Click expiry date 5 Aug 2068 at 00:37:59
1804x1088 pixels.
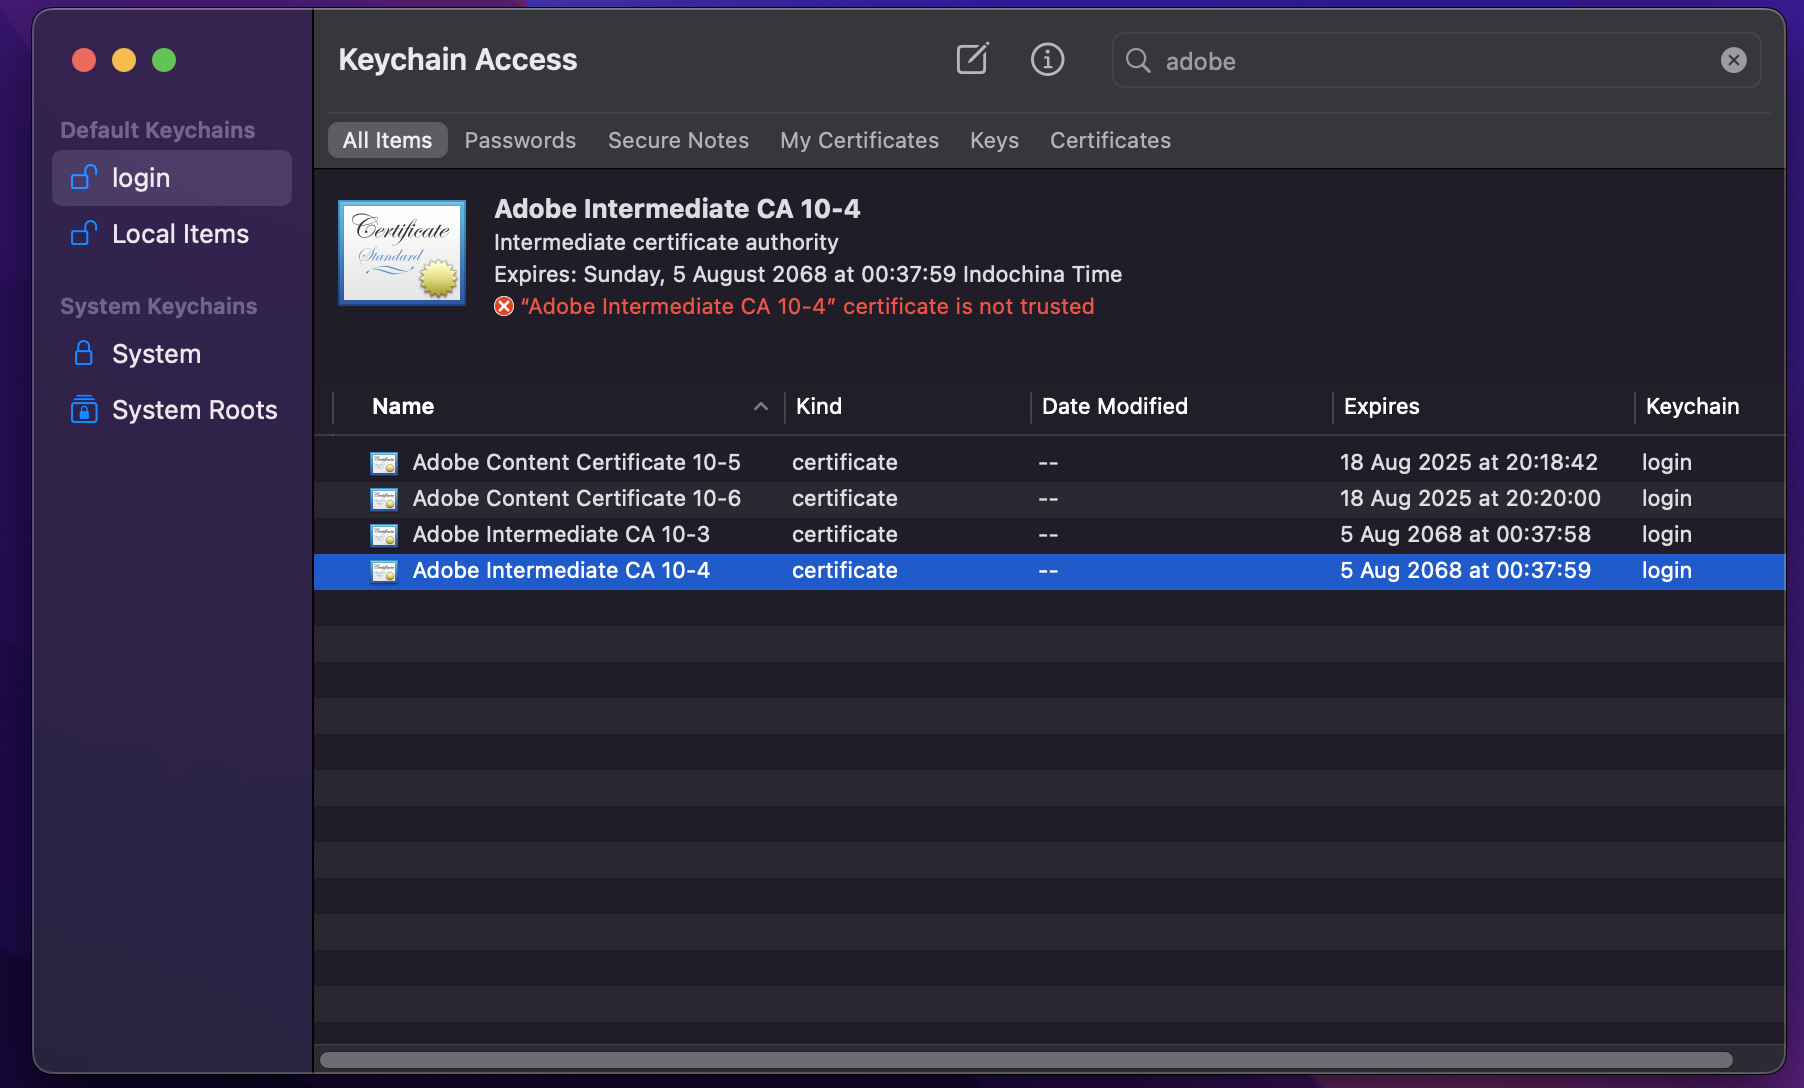point(1465,570)
